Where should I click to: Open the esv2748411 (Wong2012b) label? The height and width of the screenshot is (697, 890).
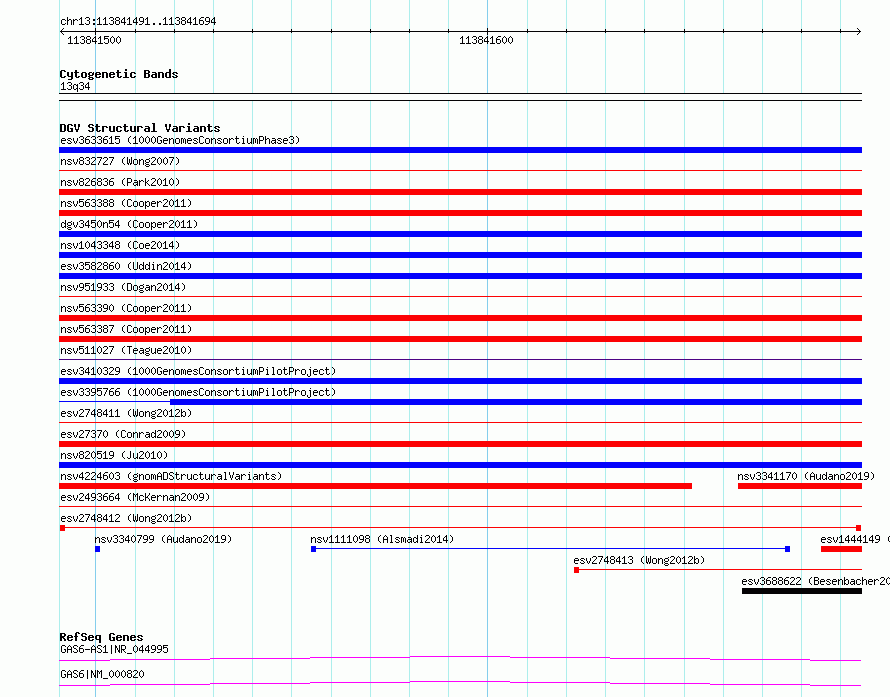126,413
